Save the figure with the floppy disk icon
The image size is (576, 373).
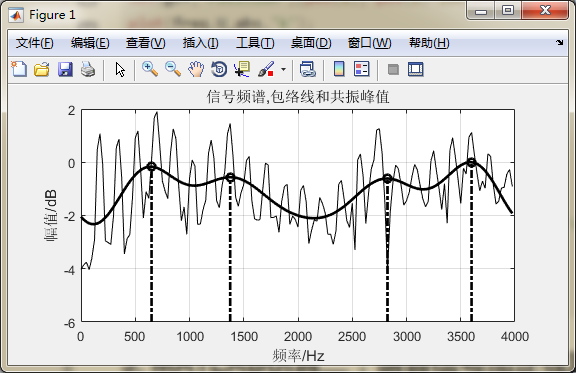(x=65, y=69)
